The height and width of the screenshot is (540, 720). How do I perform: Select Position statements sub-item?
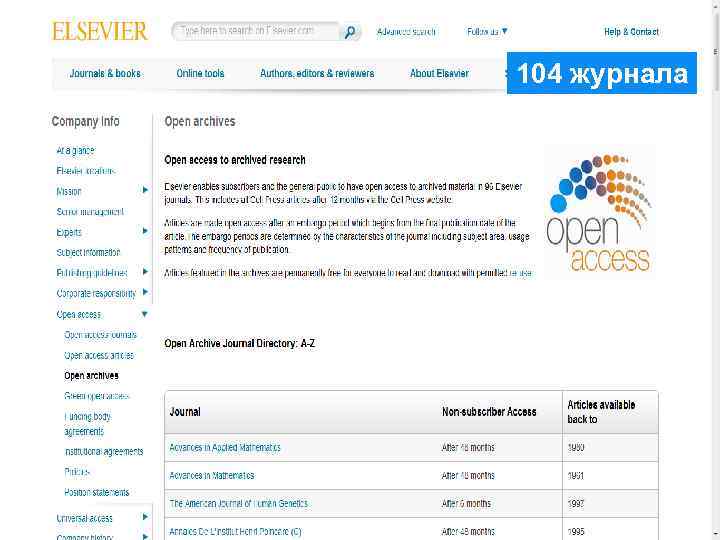[97, 492]
